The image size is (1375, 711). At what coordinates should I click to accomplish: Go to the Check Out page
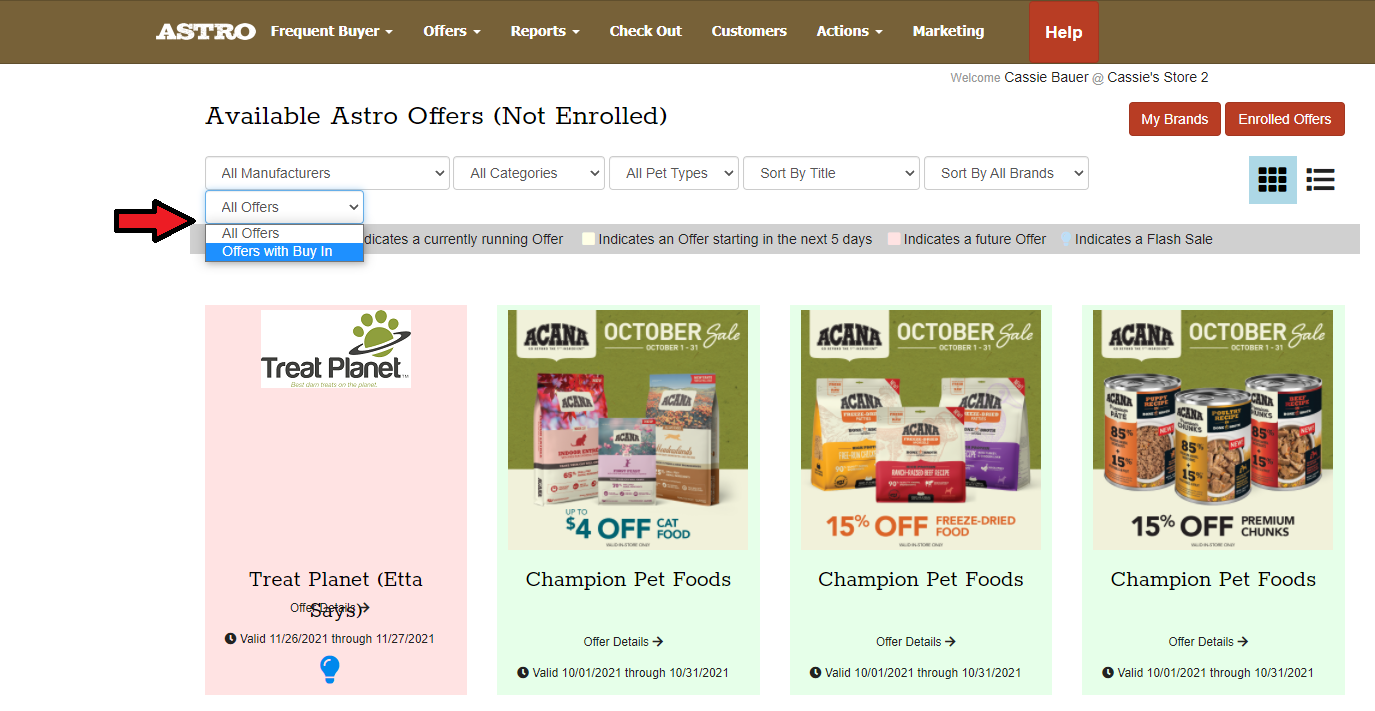pos(646,31)
